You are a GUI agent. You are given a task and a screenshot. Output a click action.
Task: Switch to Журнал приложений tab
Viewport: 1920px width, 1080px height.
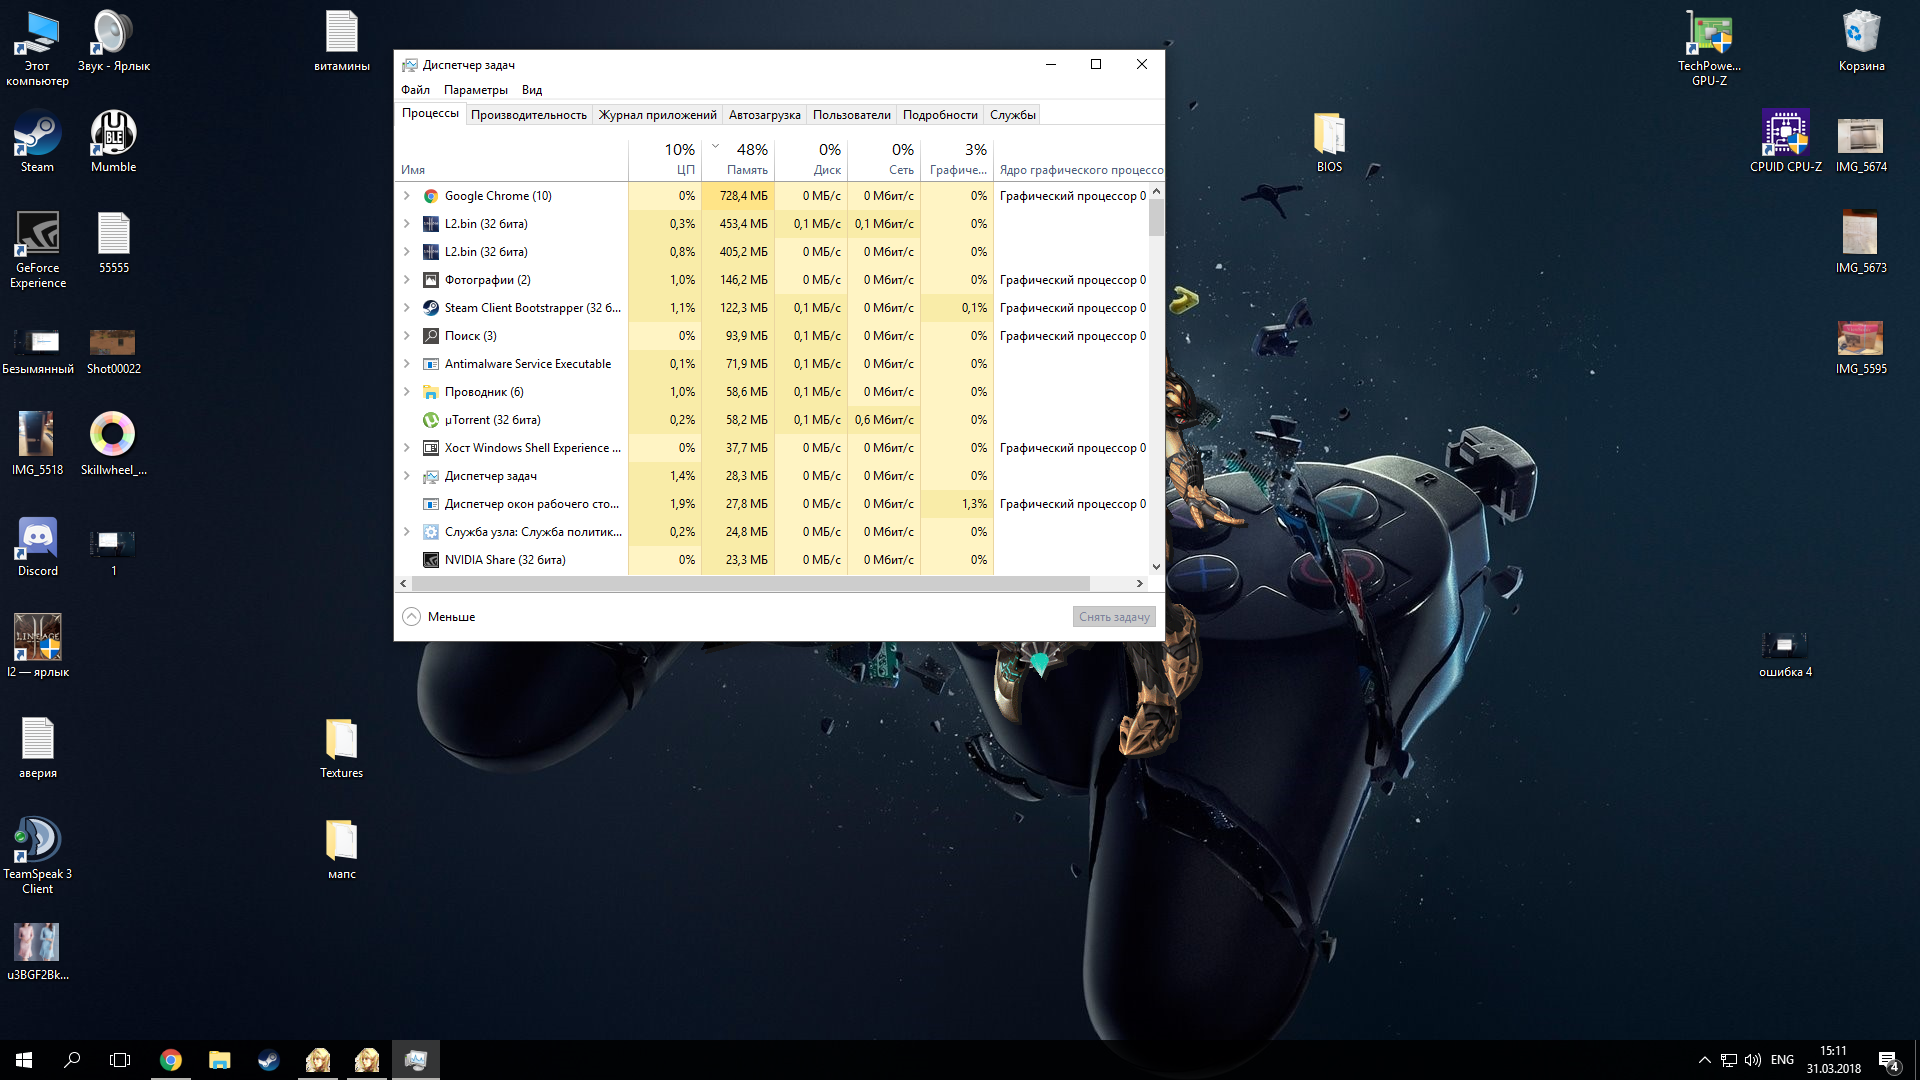click(x=658, y=115)
